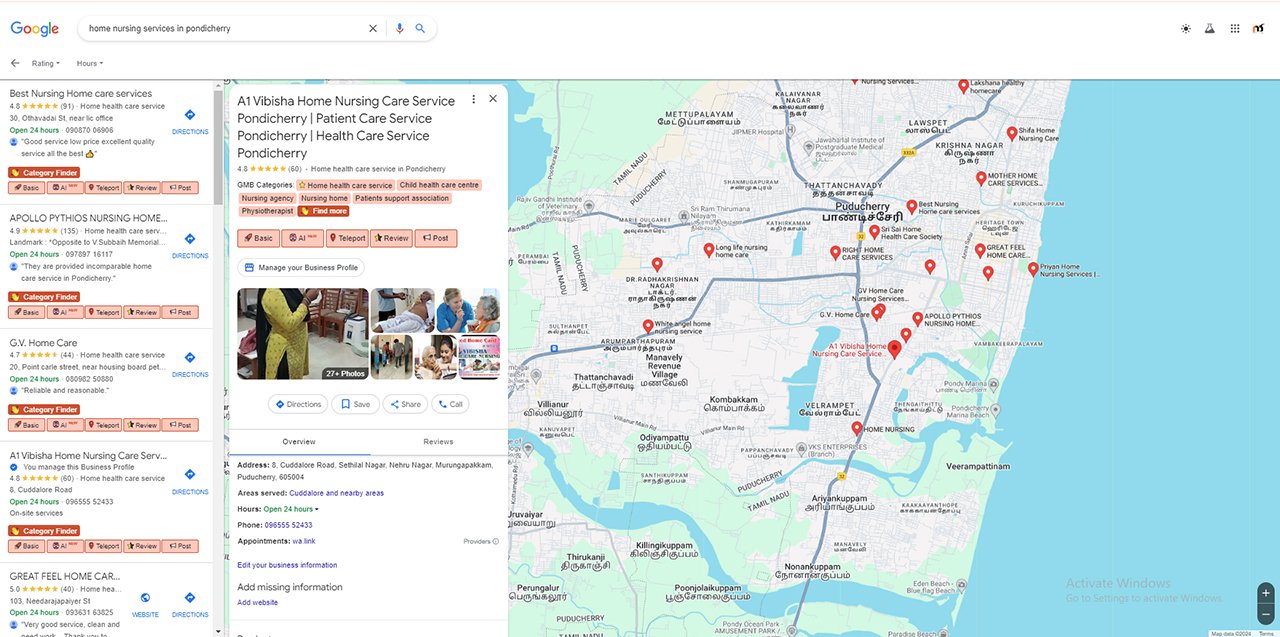Select Shifa Home Nursing Services map pin

click(x=1012, y=133)
